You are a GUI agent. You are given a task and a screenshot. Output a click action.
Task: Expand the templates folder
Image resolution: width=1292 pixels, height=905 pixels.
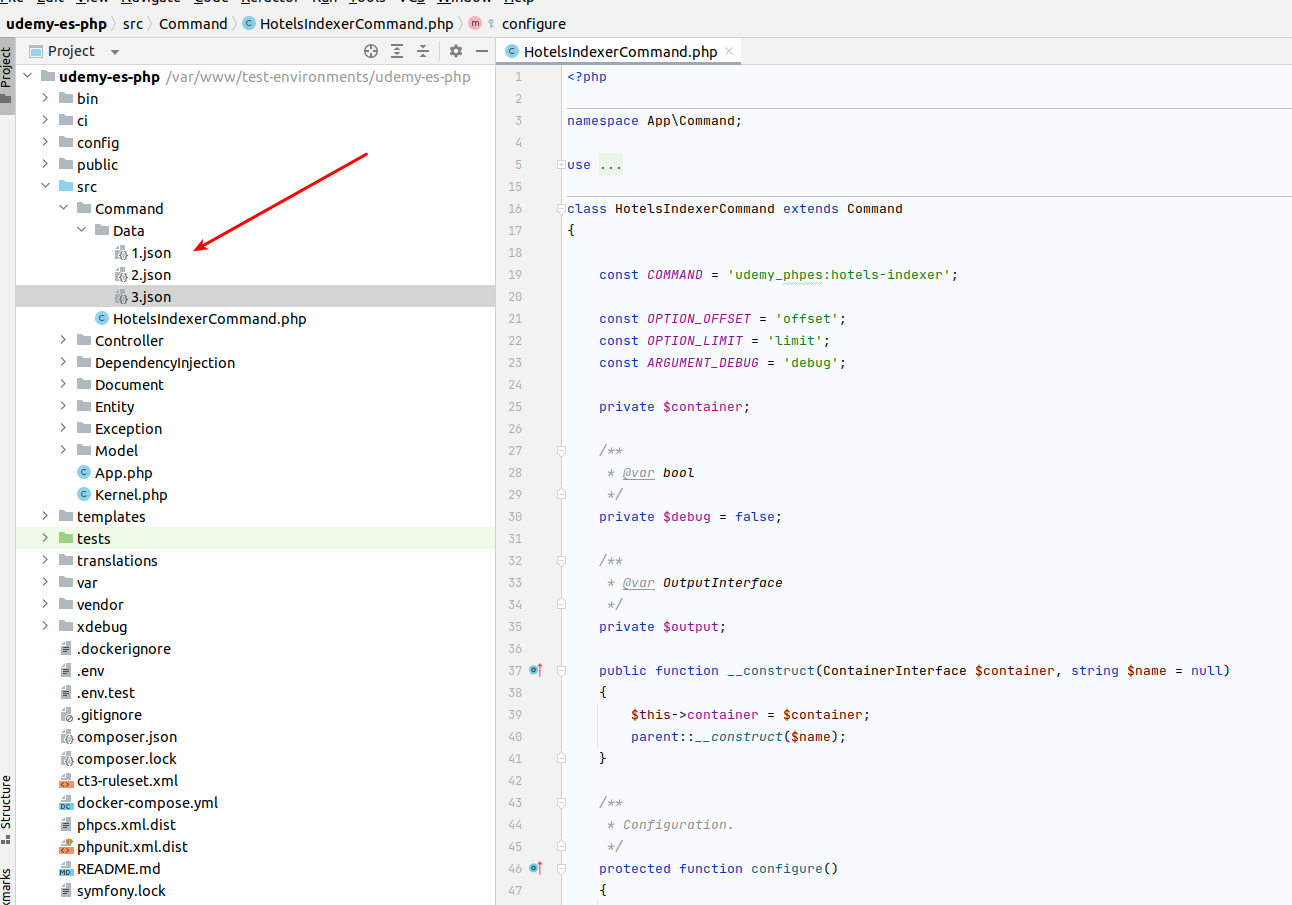pos(46,516)
